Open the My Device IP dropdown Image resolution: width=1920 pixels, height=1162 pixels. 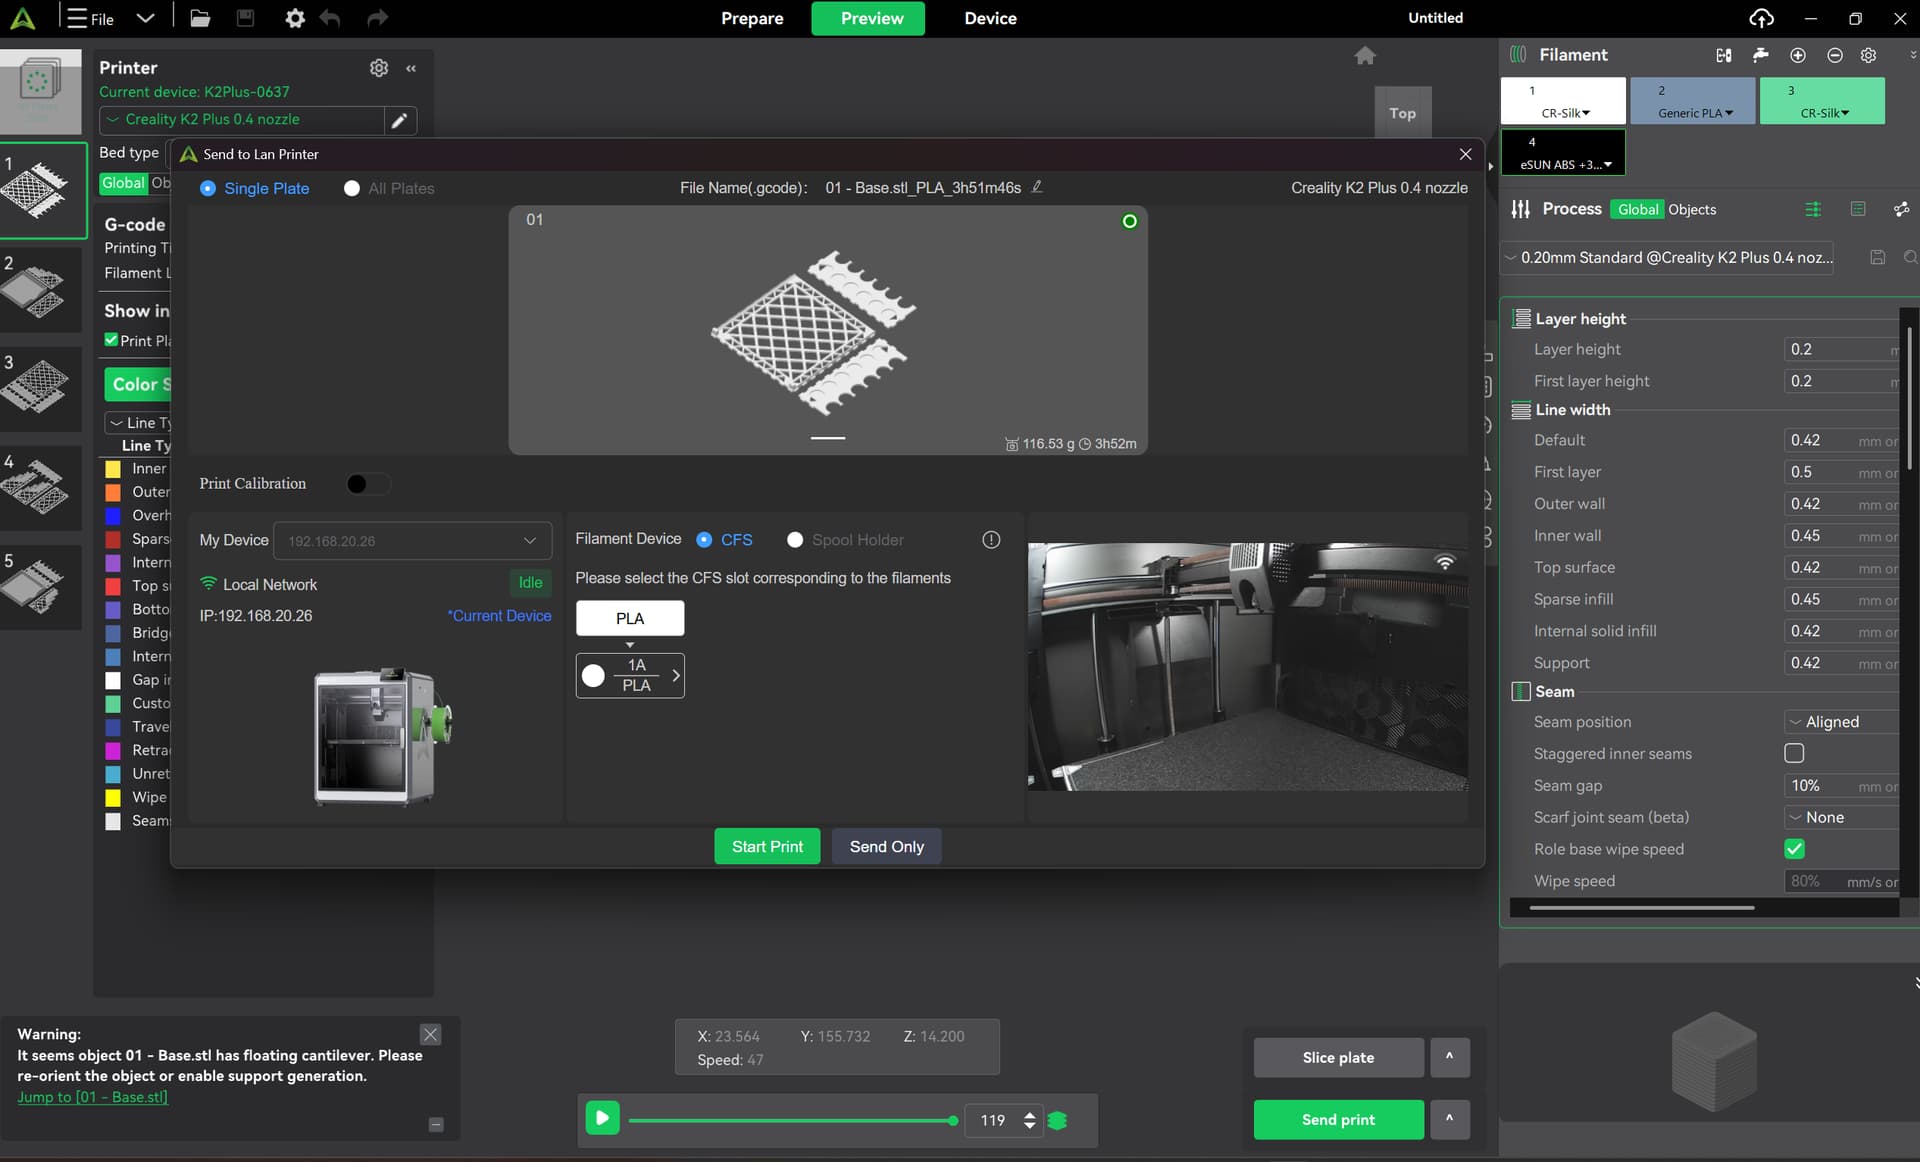412,540
